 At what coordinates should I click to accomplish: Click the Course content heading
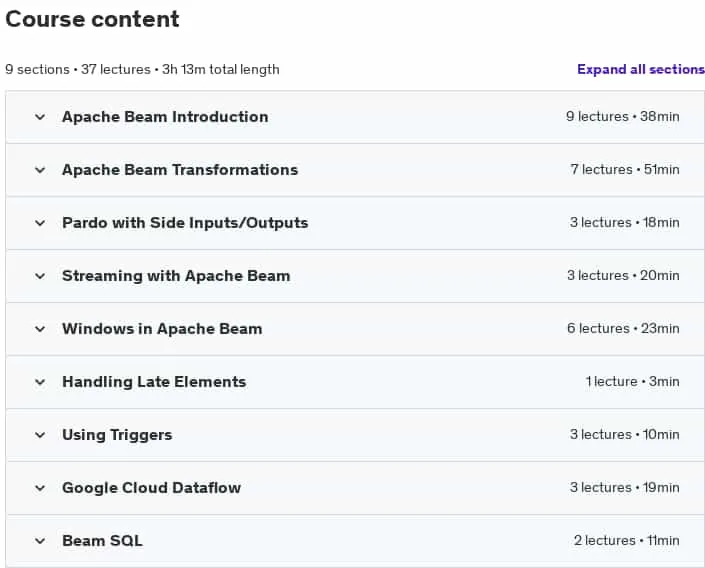coord(92,19)
